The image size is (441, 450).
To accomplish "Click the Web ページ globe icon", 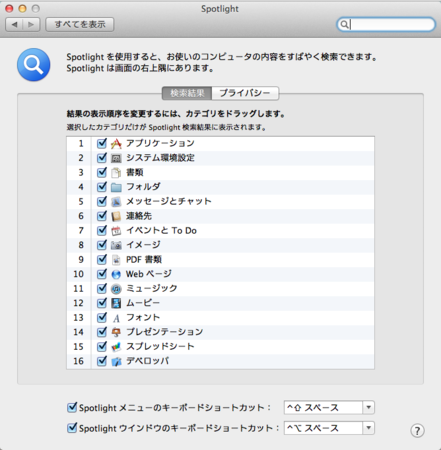I will click(x=116, y=274).
